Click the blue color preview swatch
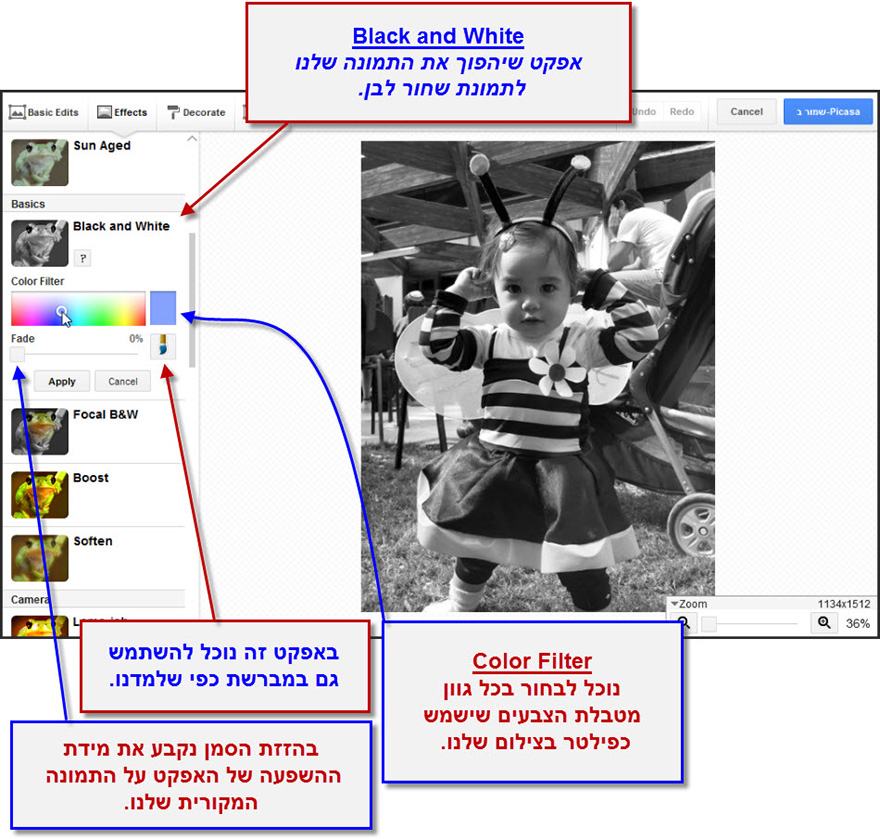The width and height of the screenshot is (880, 839). coord(163,308)
